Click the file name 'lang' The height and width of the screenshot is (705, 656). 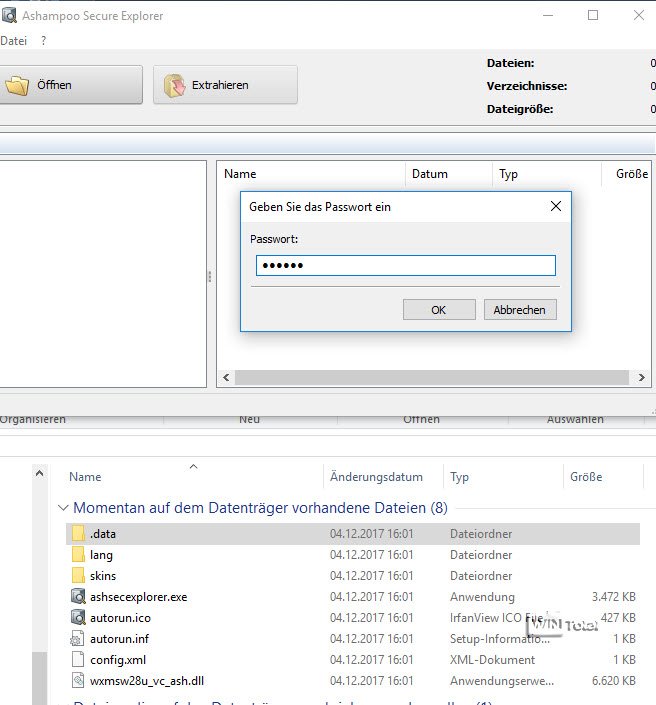101,555
